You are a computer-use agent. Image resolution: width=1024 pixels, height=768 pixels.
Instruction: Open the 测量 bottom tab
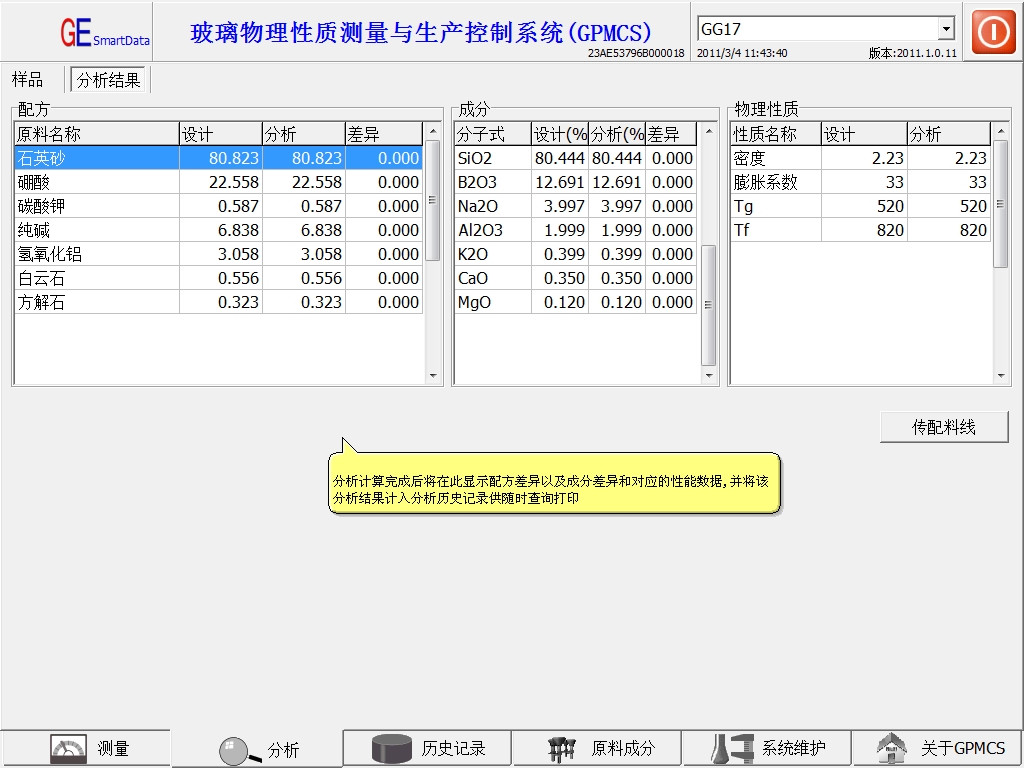86,748
